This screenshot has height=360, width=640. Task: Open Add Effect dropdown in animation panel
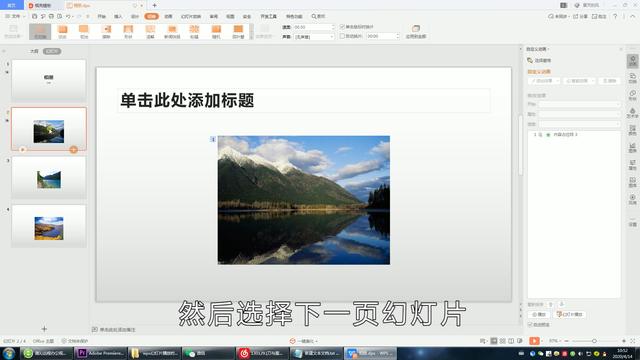544,81
